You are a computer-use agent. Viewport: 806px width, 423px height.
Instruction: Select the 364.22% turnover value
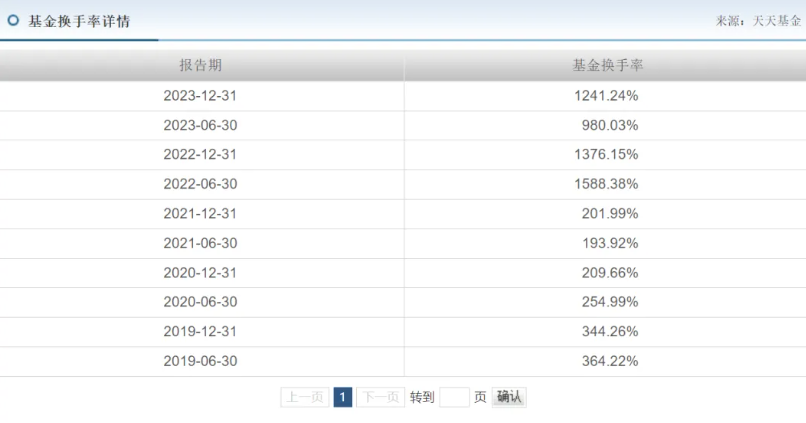[x=610, y=361]
